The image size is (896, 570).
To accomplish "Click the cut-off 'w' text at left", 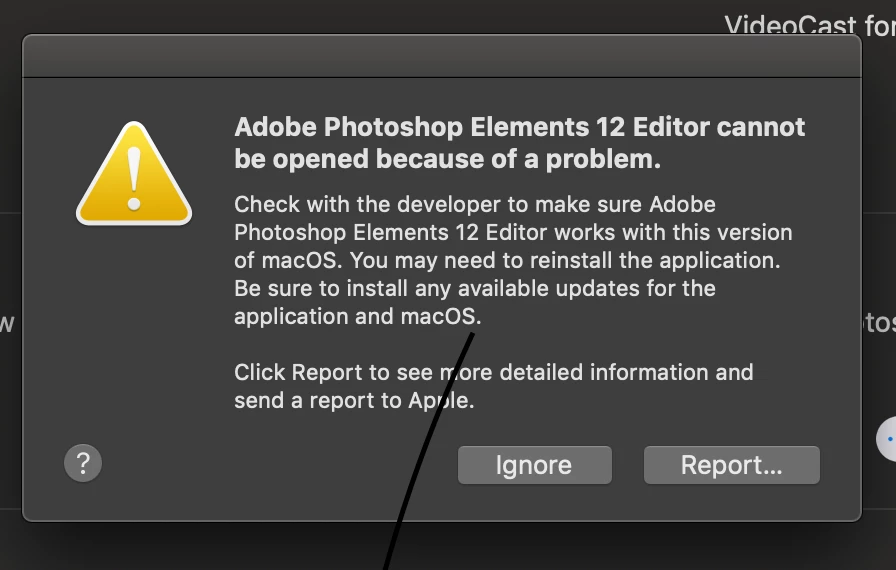I will [7, 324].
